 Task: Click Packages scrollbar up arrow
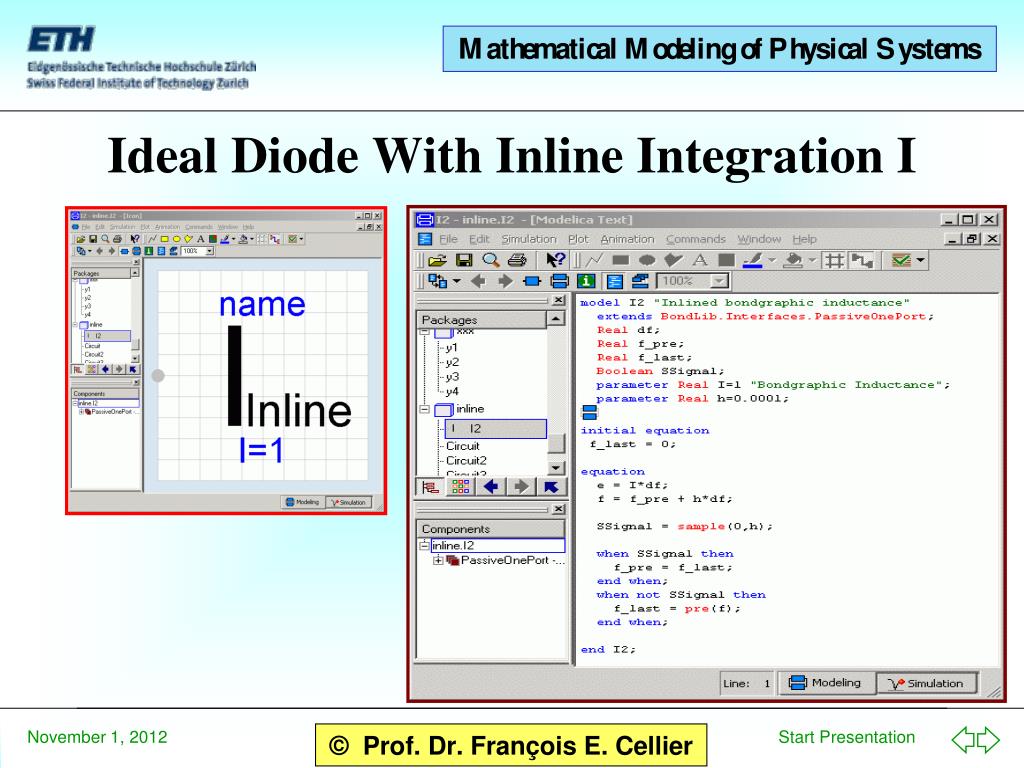pos(556,319)
